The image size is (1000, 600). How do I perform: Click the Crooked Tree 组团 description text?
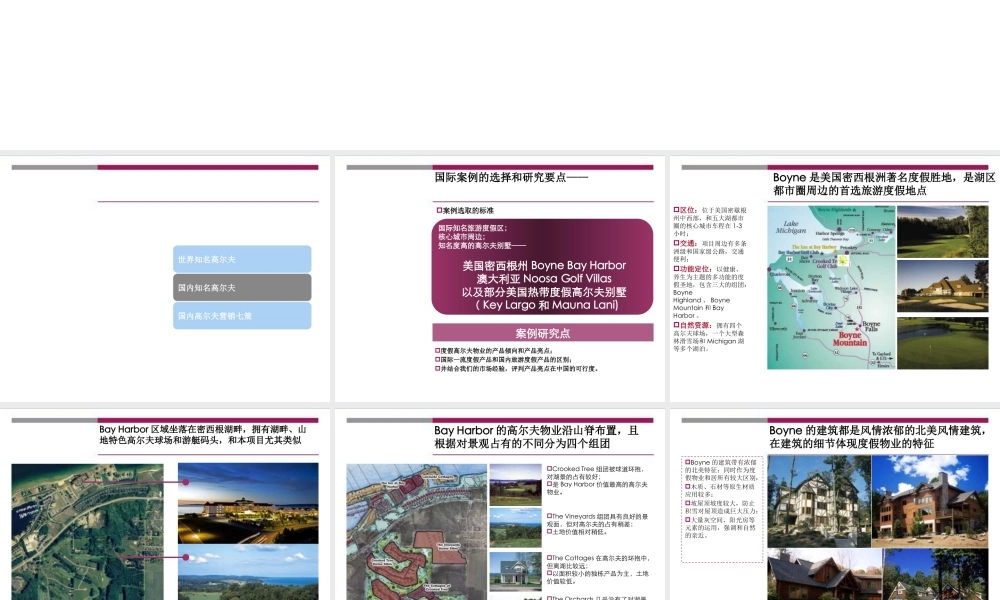point(597,480)
